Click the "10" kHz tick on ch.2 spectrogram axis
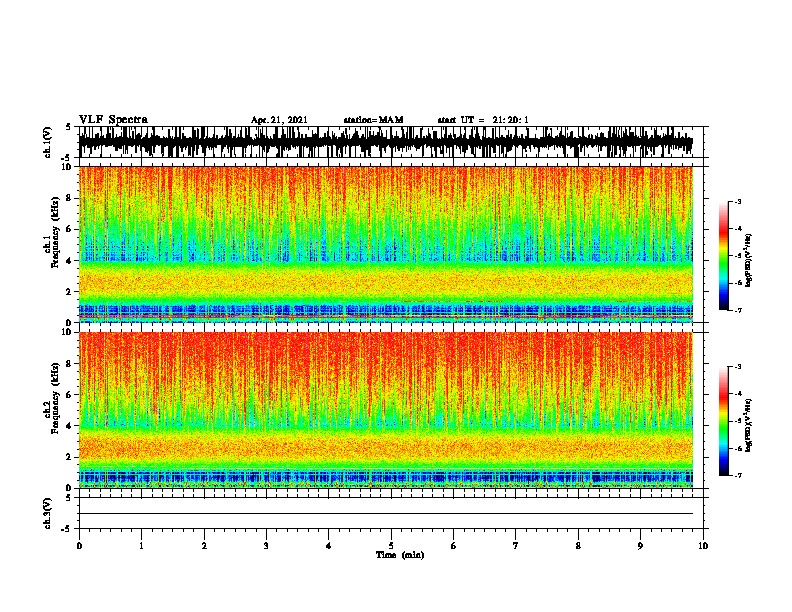This screenshot has height=612, width=792. [67, 332]
